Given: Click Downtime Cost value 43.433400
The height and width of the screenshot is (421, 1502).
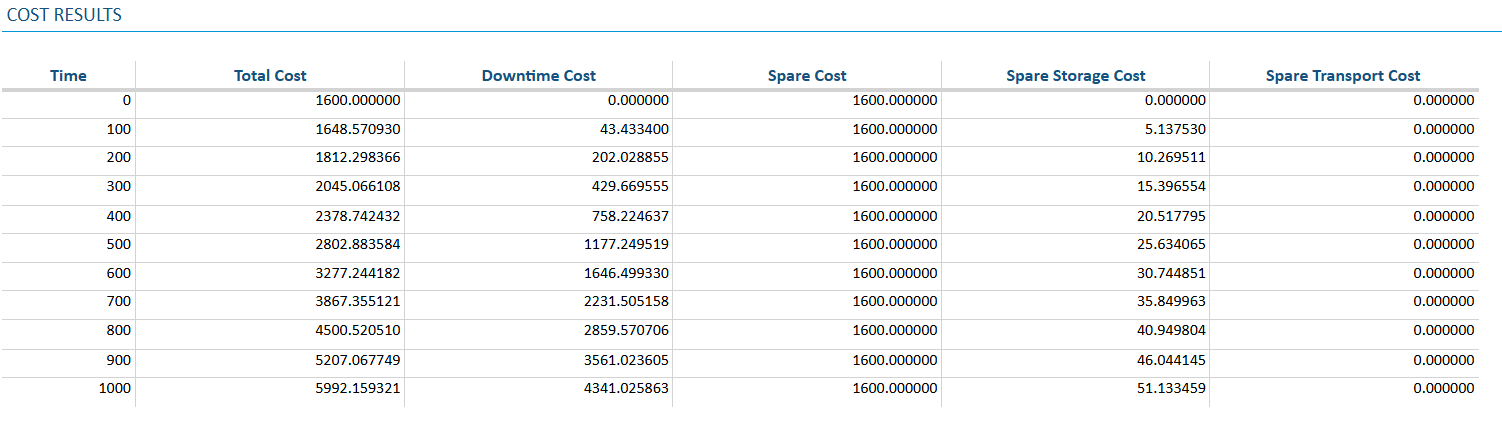Looking at the screenshot, I should 634,129.
